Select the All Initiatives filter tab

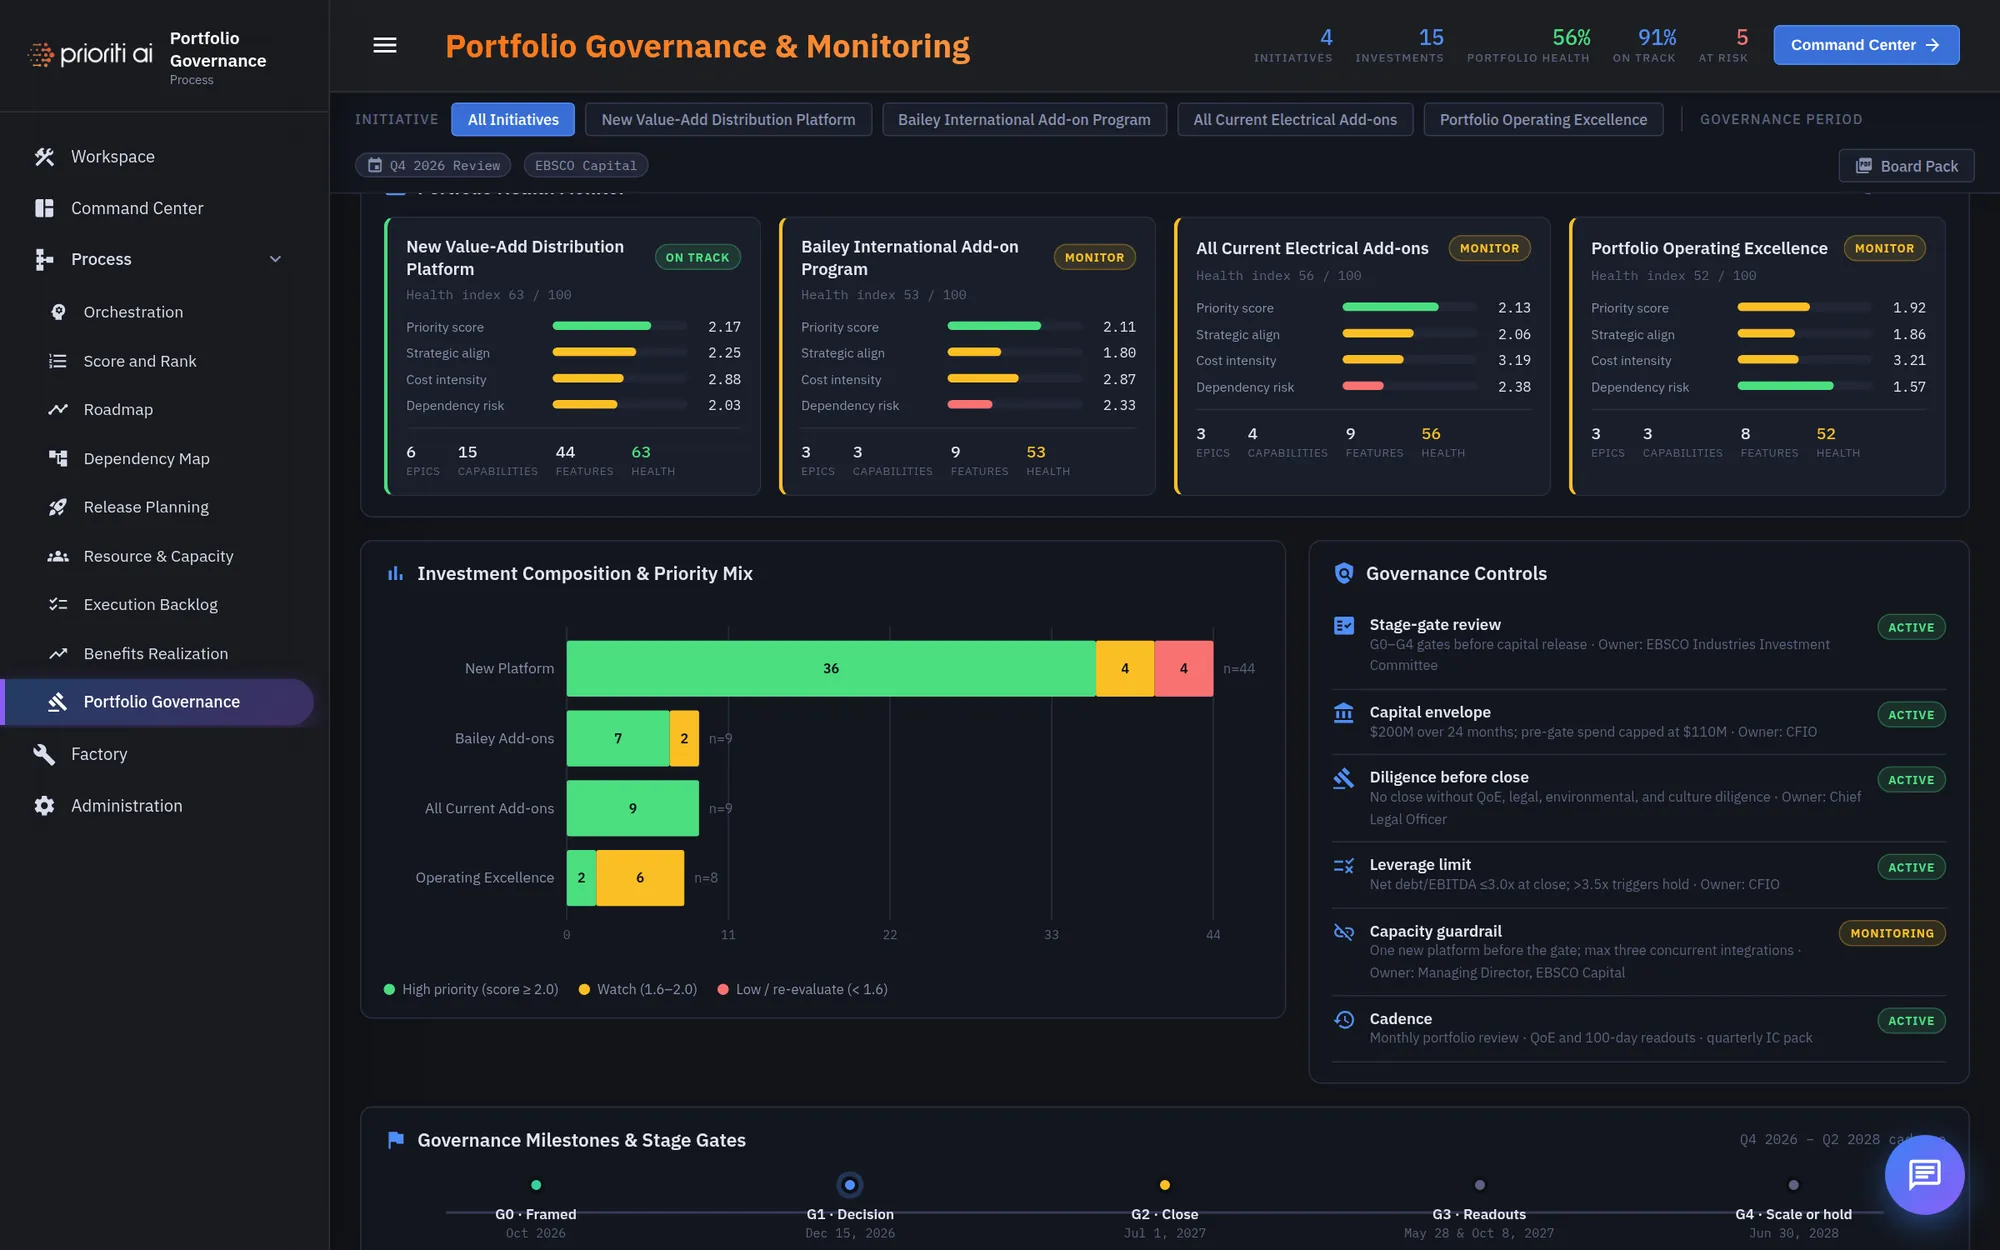513,119
